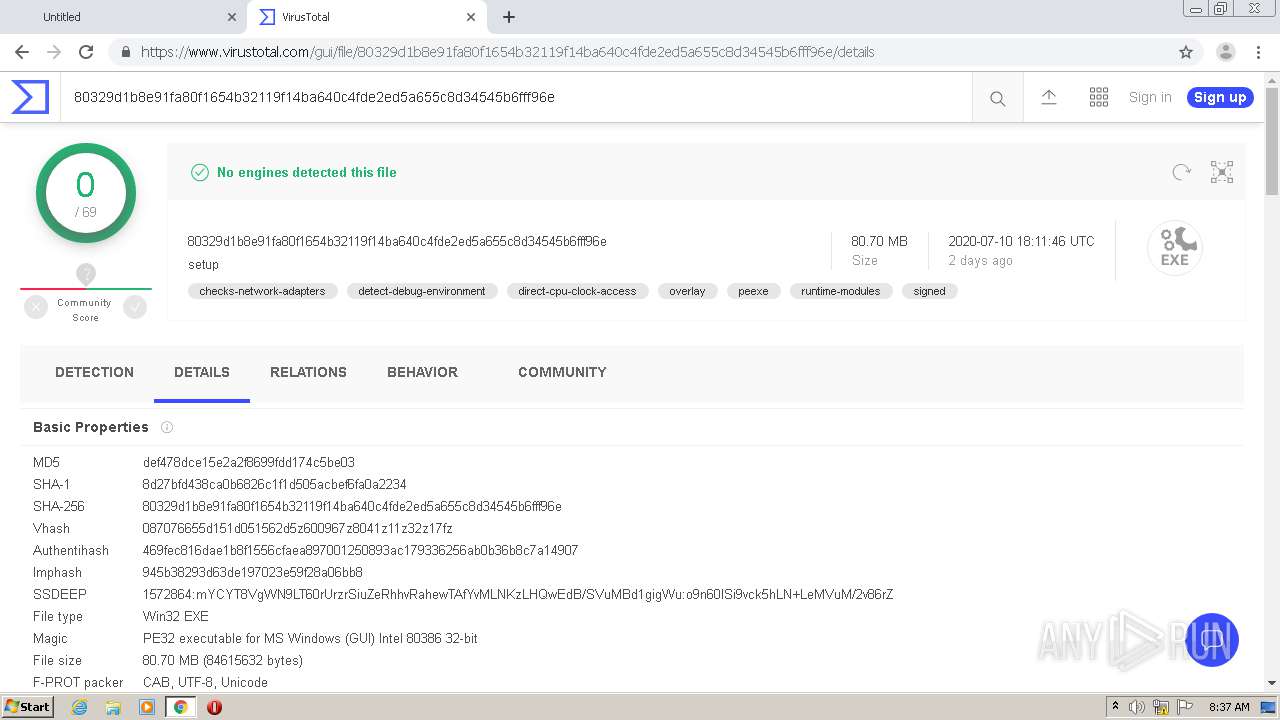Click the SSDEEP value
Image resolution: width=1280 pixels, height=720 pixels.
pos(518,594)
